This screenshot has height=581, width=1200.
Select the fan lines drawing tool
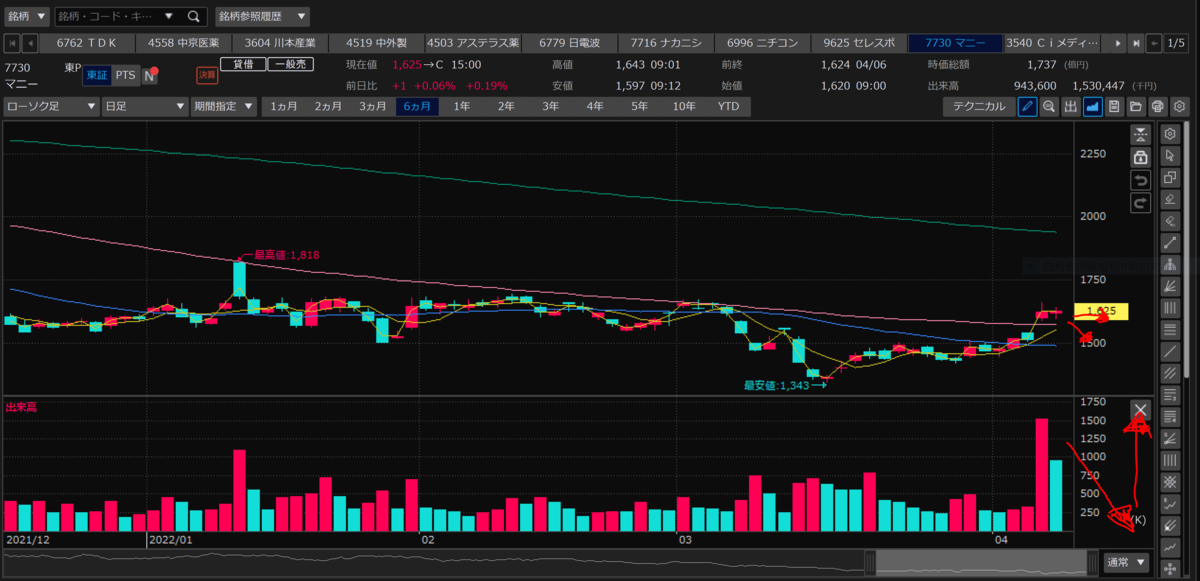point(1170,286)
